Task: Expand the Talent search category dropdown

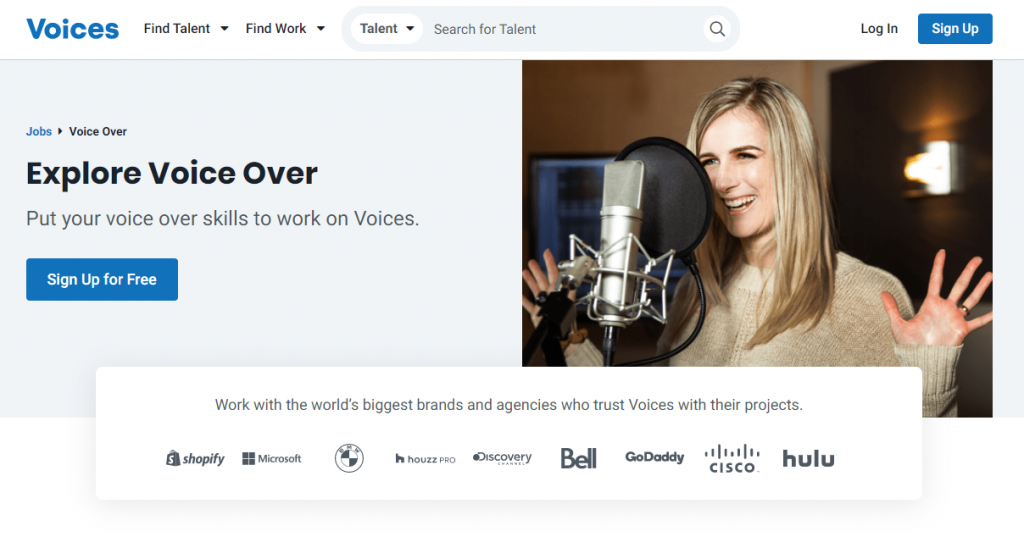Action: point(387,29)
